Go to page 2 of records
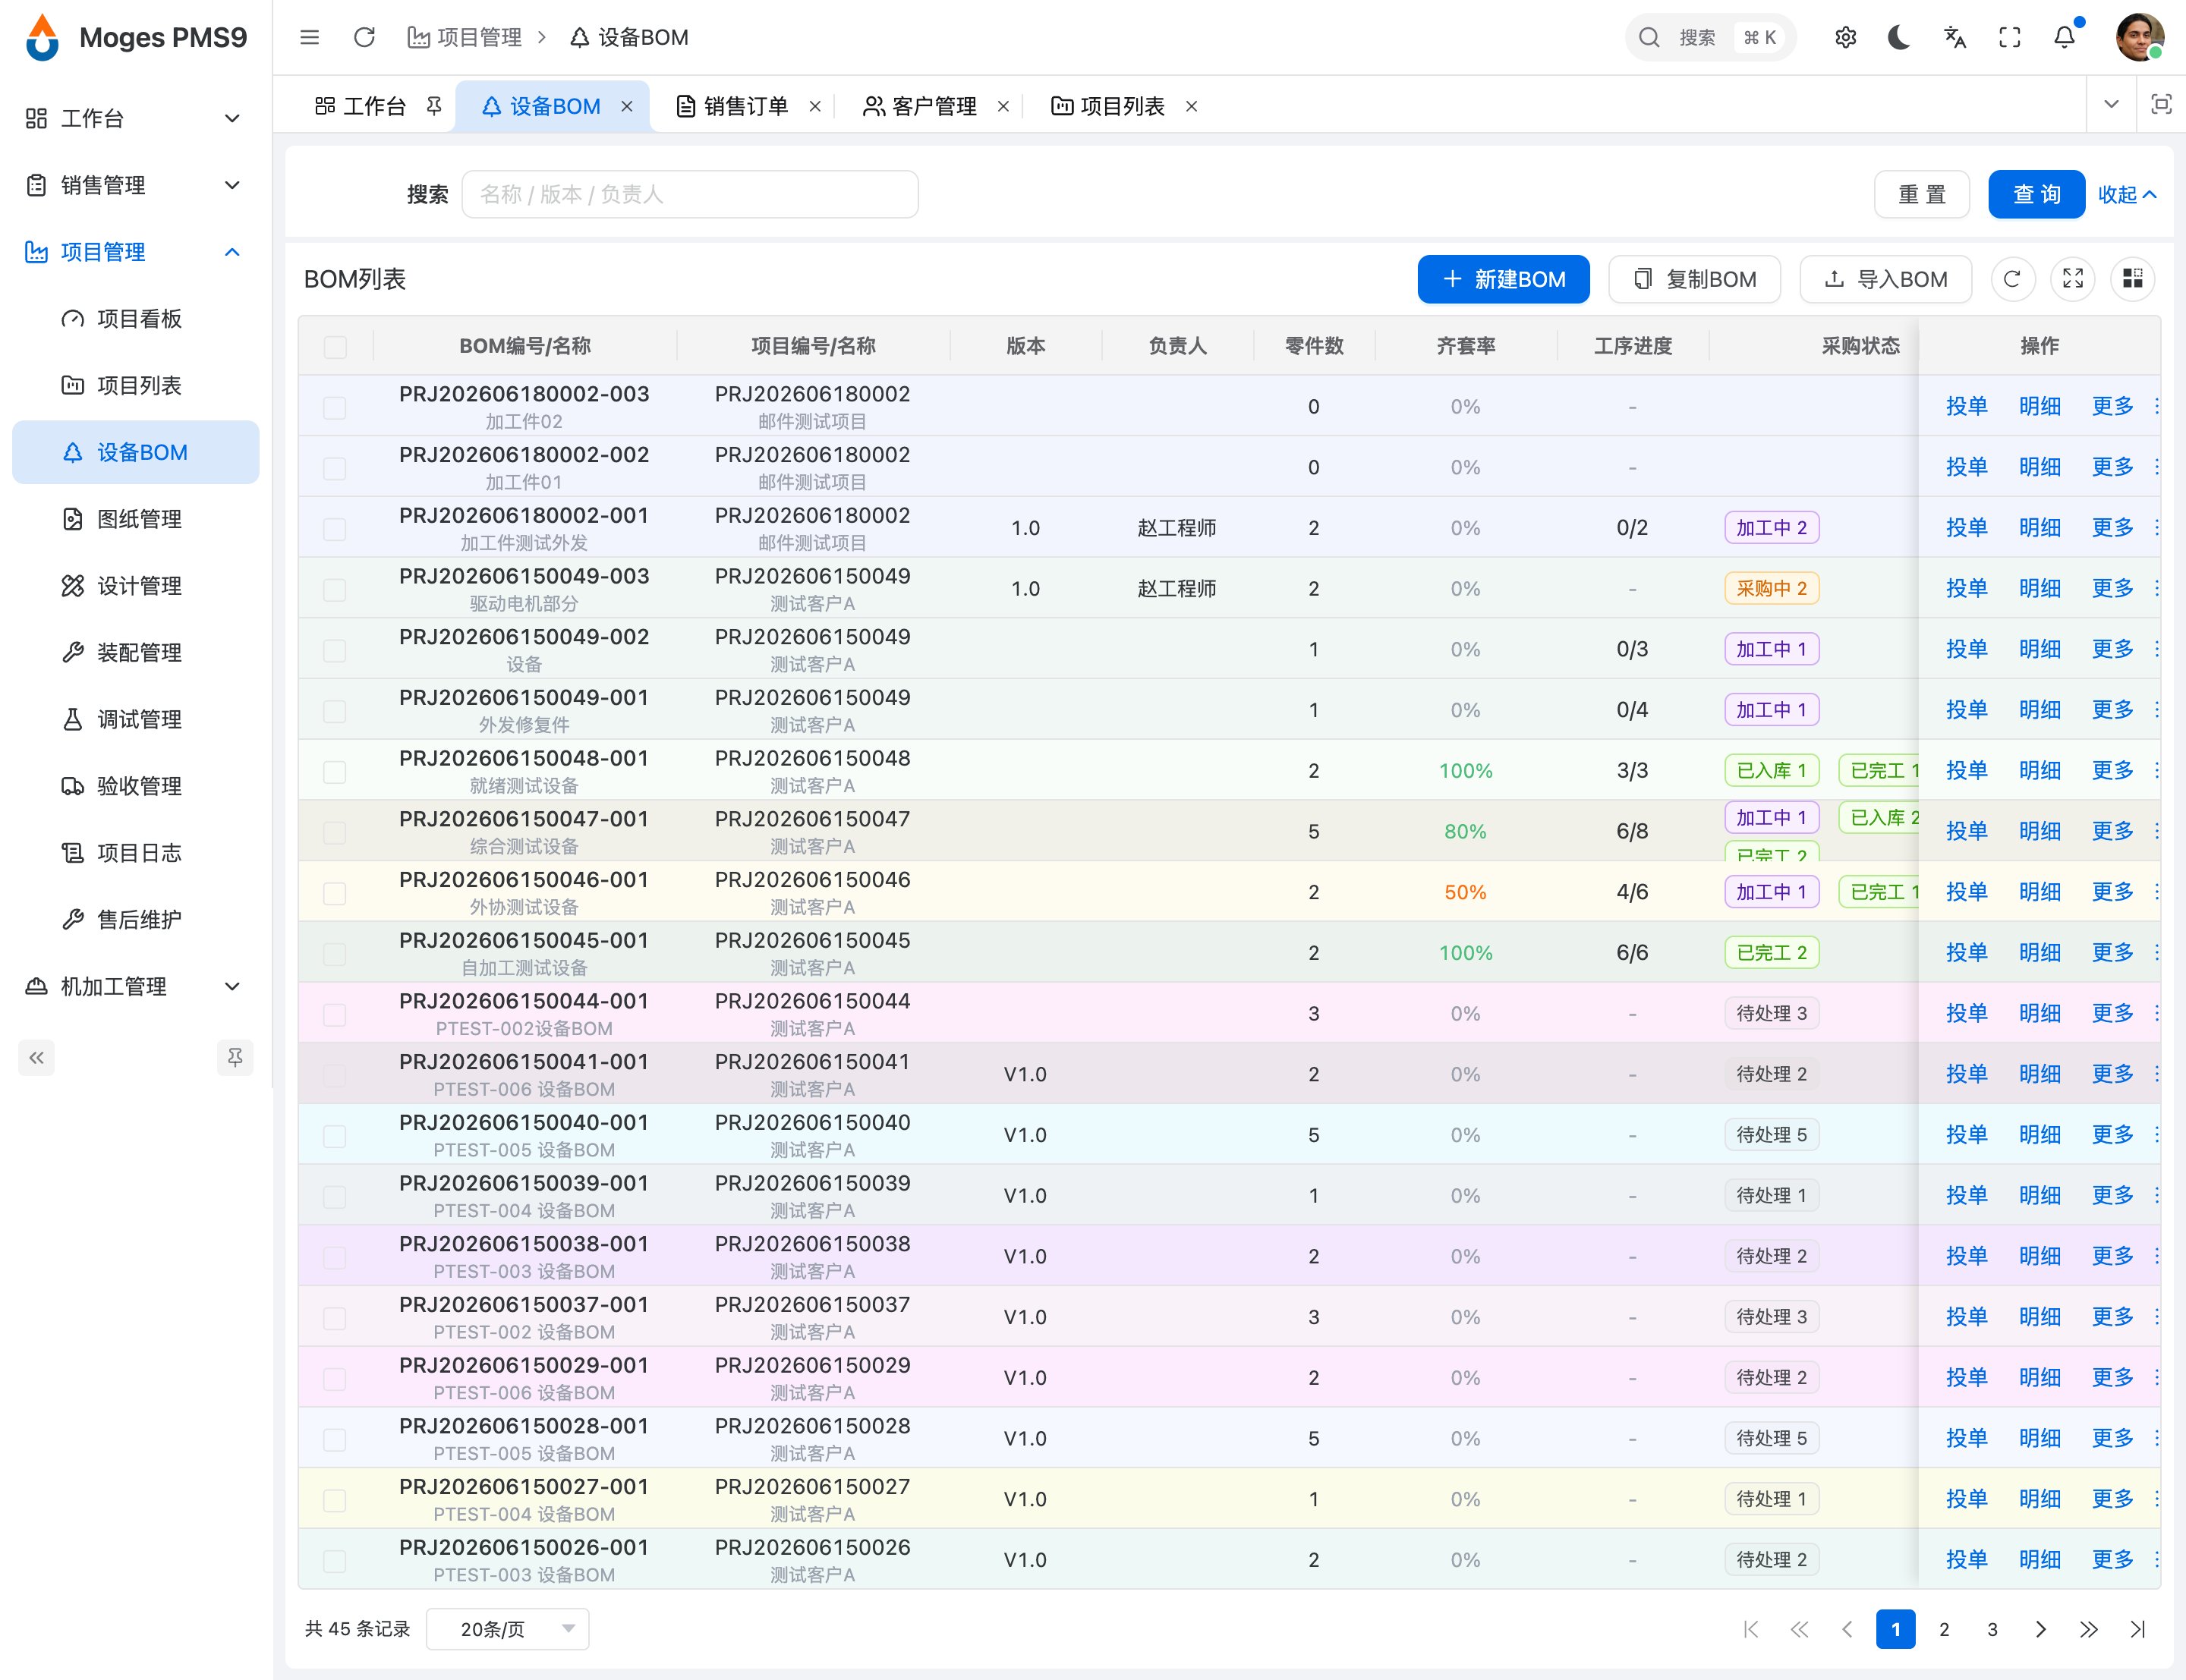Viewport: 2186px width, 1680px height. pos(1943,1629)
